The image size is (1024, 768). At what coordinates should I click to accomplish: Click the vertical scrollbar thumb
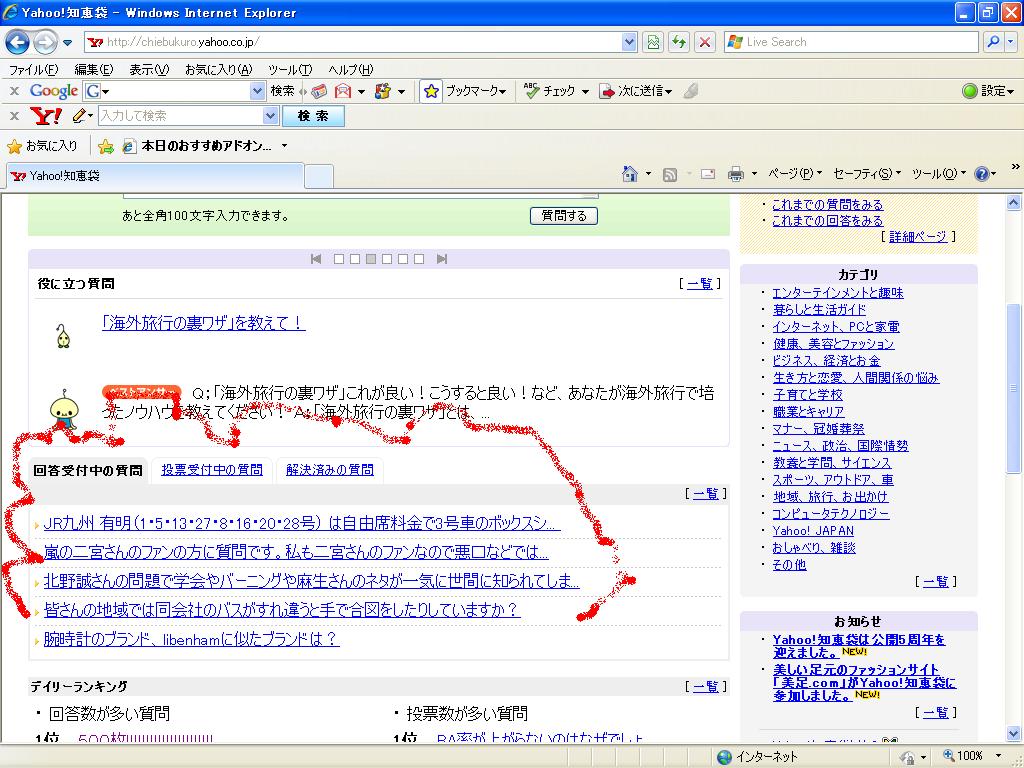tap(1014, 389)
